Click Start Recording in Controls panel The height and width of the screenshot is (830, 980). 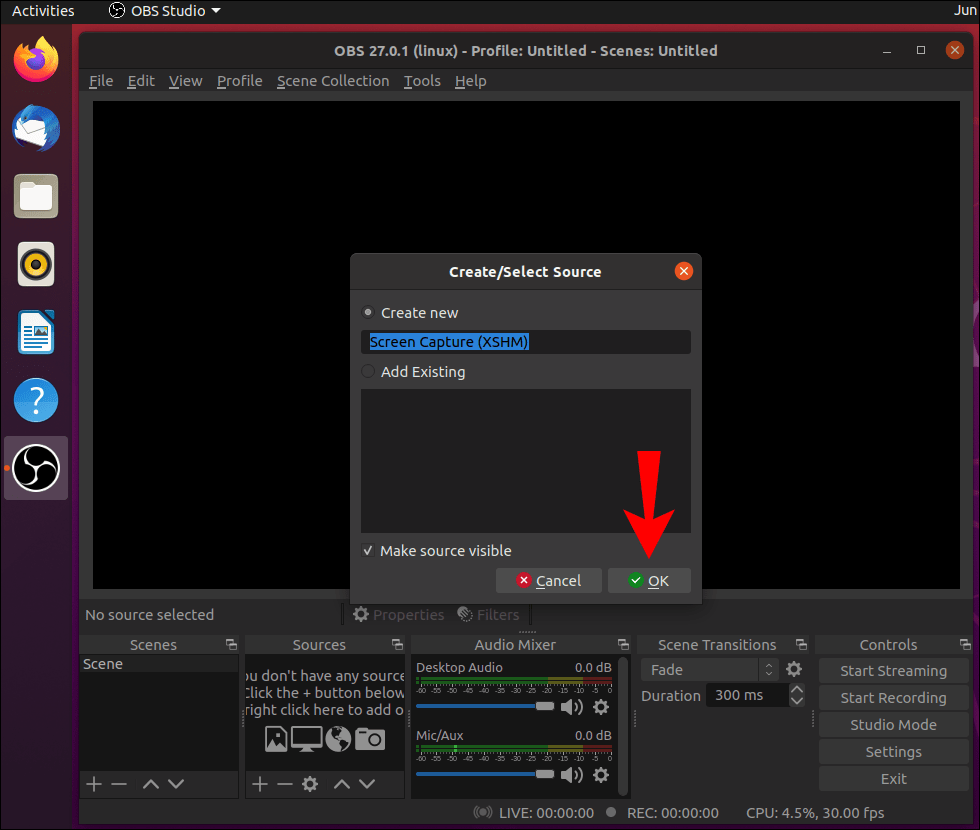tap(893, 697)
